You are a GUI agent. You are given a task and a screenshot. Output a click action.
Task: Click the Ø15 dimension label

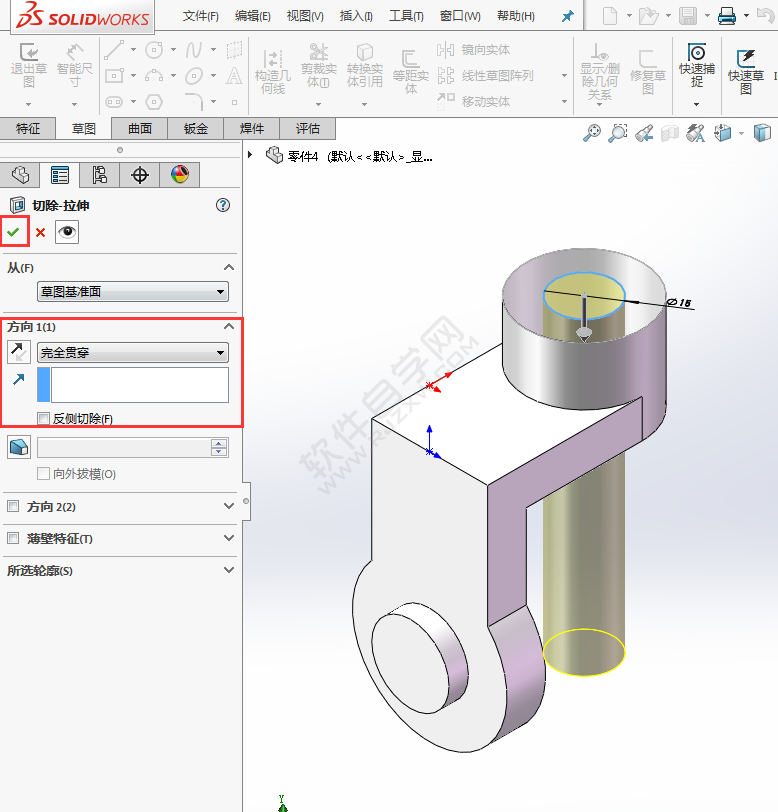coord(680,302)
